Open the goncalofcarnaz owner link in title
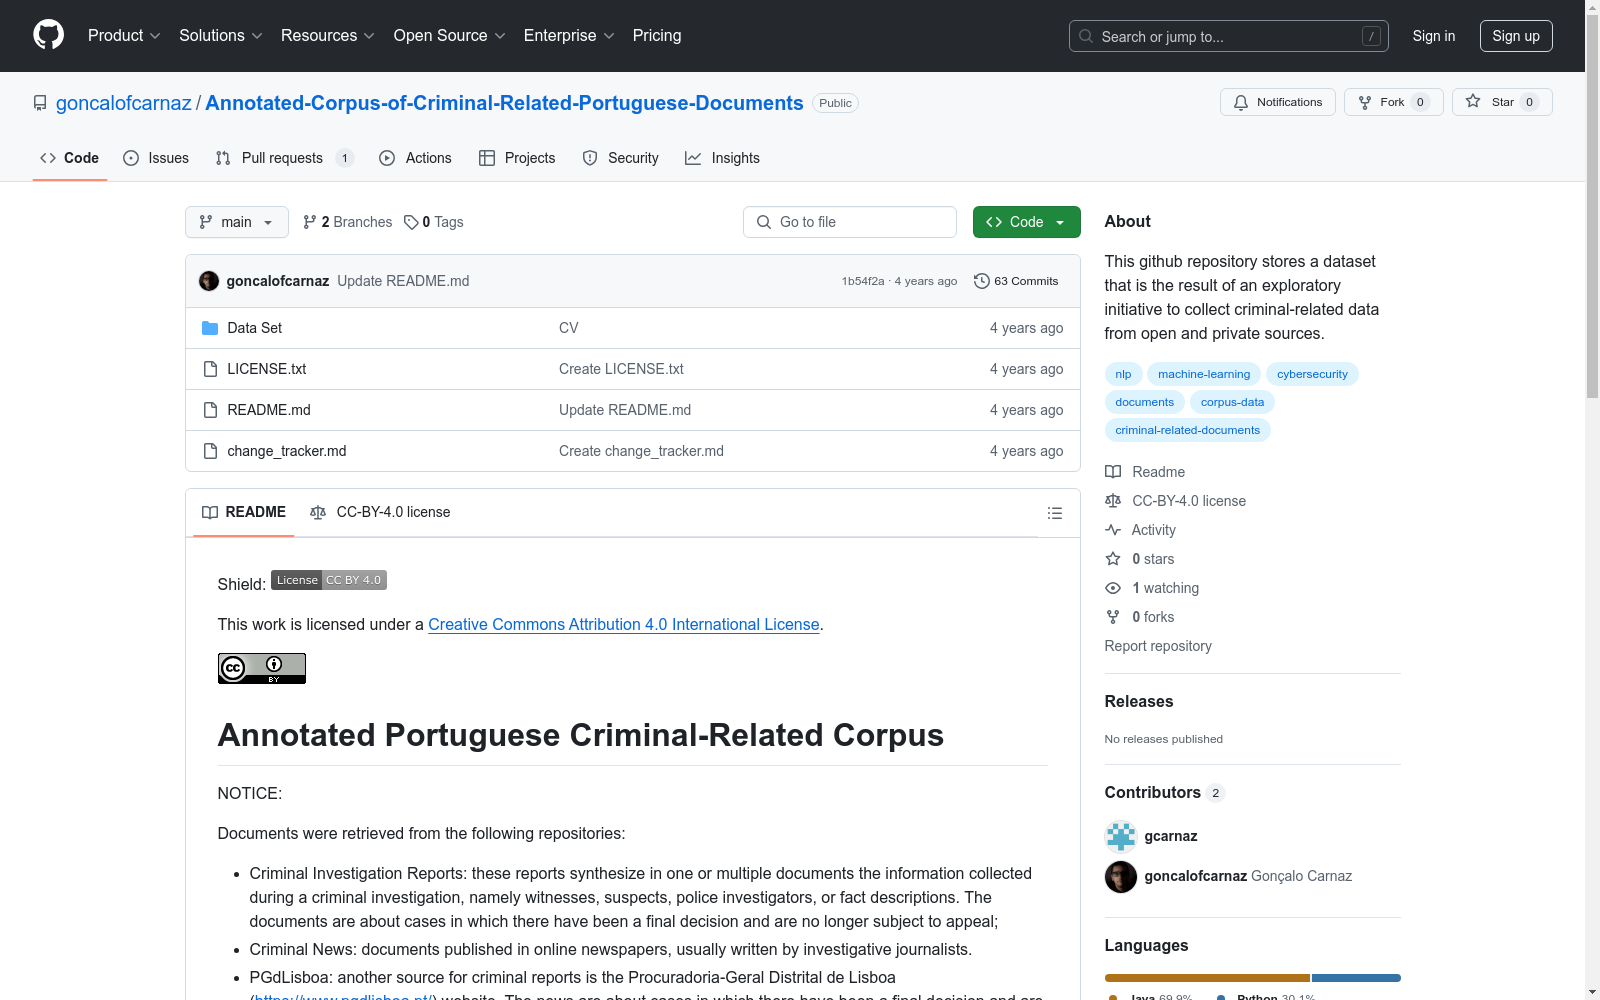 [124, 103]
